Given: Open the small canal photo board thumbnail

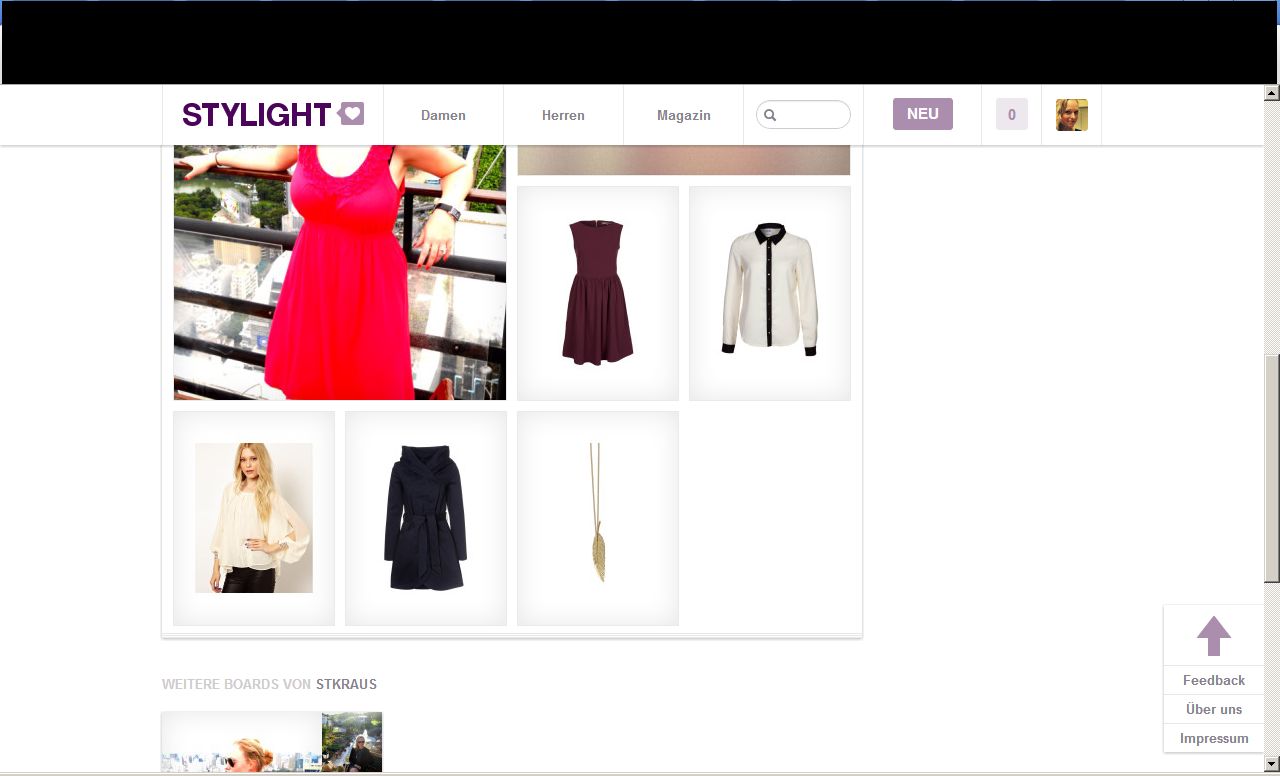Looking at the screenshot, I should coord(352,742).
